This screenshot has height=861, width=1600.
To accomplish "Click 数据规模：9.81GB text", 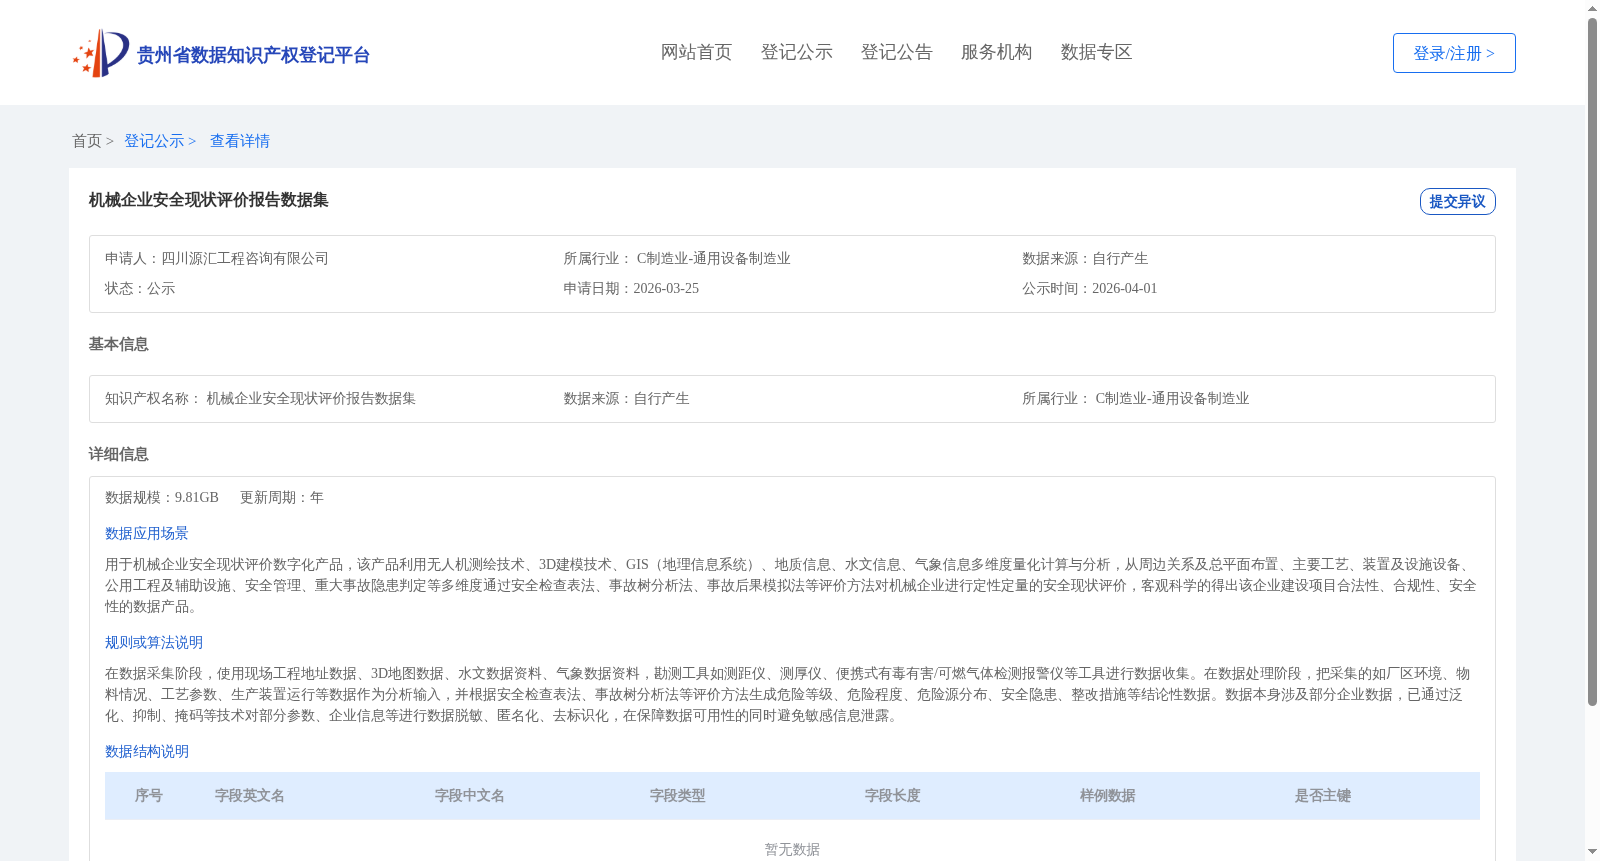I will (x=162, y=497).
